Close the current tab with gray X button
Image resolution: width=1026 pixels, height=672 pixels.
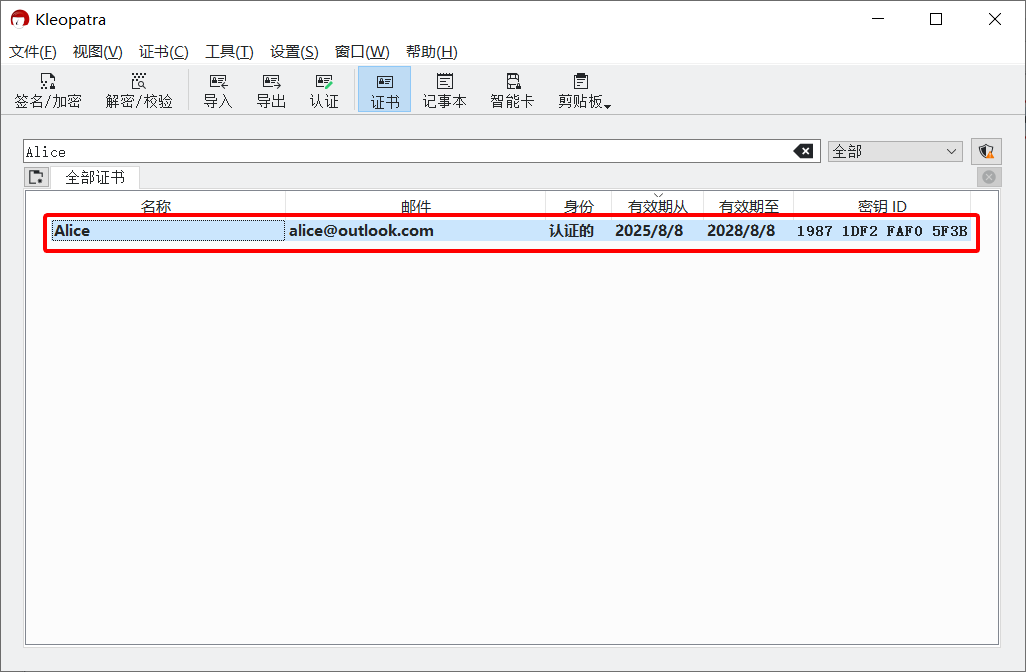click(x=988, y=177)
